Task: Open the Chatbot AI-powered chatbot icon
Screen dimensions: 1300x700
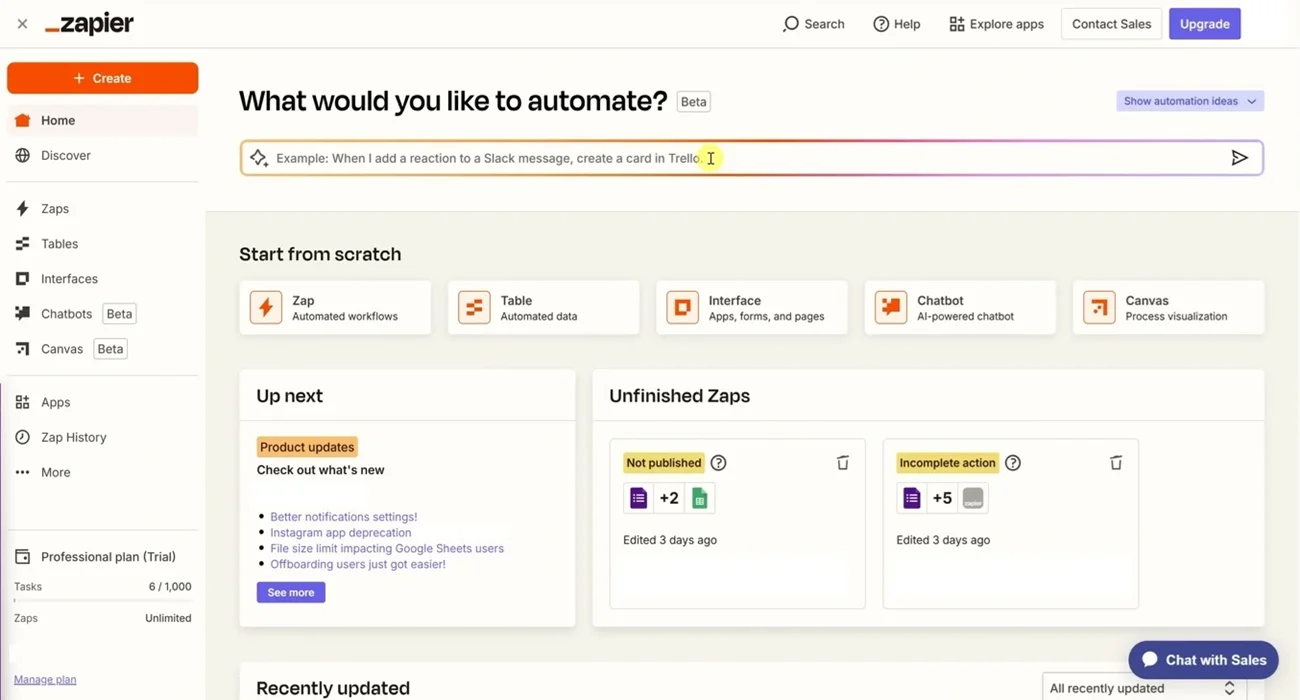Action: pyautogui.click(x=890, y=307)
